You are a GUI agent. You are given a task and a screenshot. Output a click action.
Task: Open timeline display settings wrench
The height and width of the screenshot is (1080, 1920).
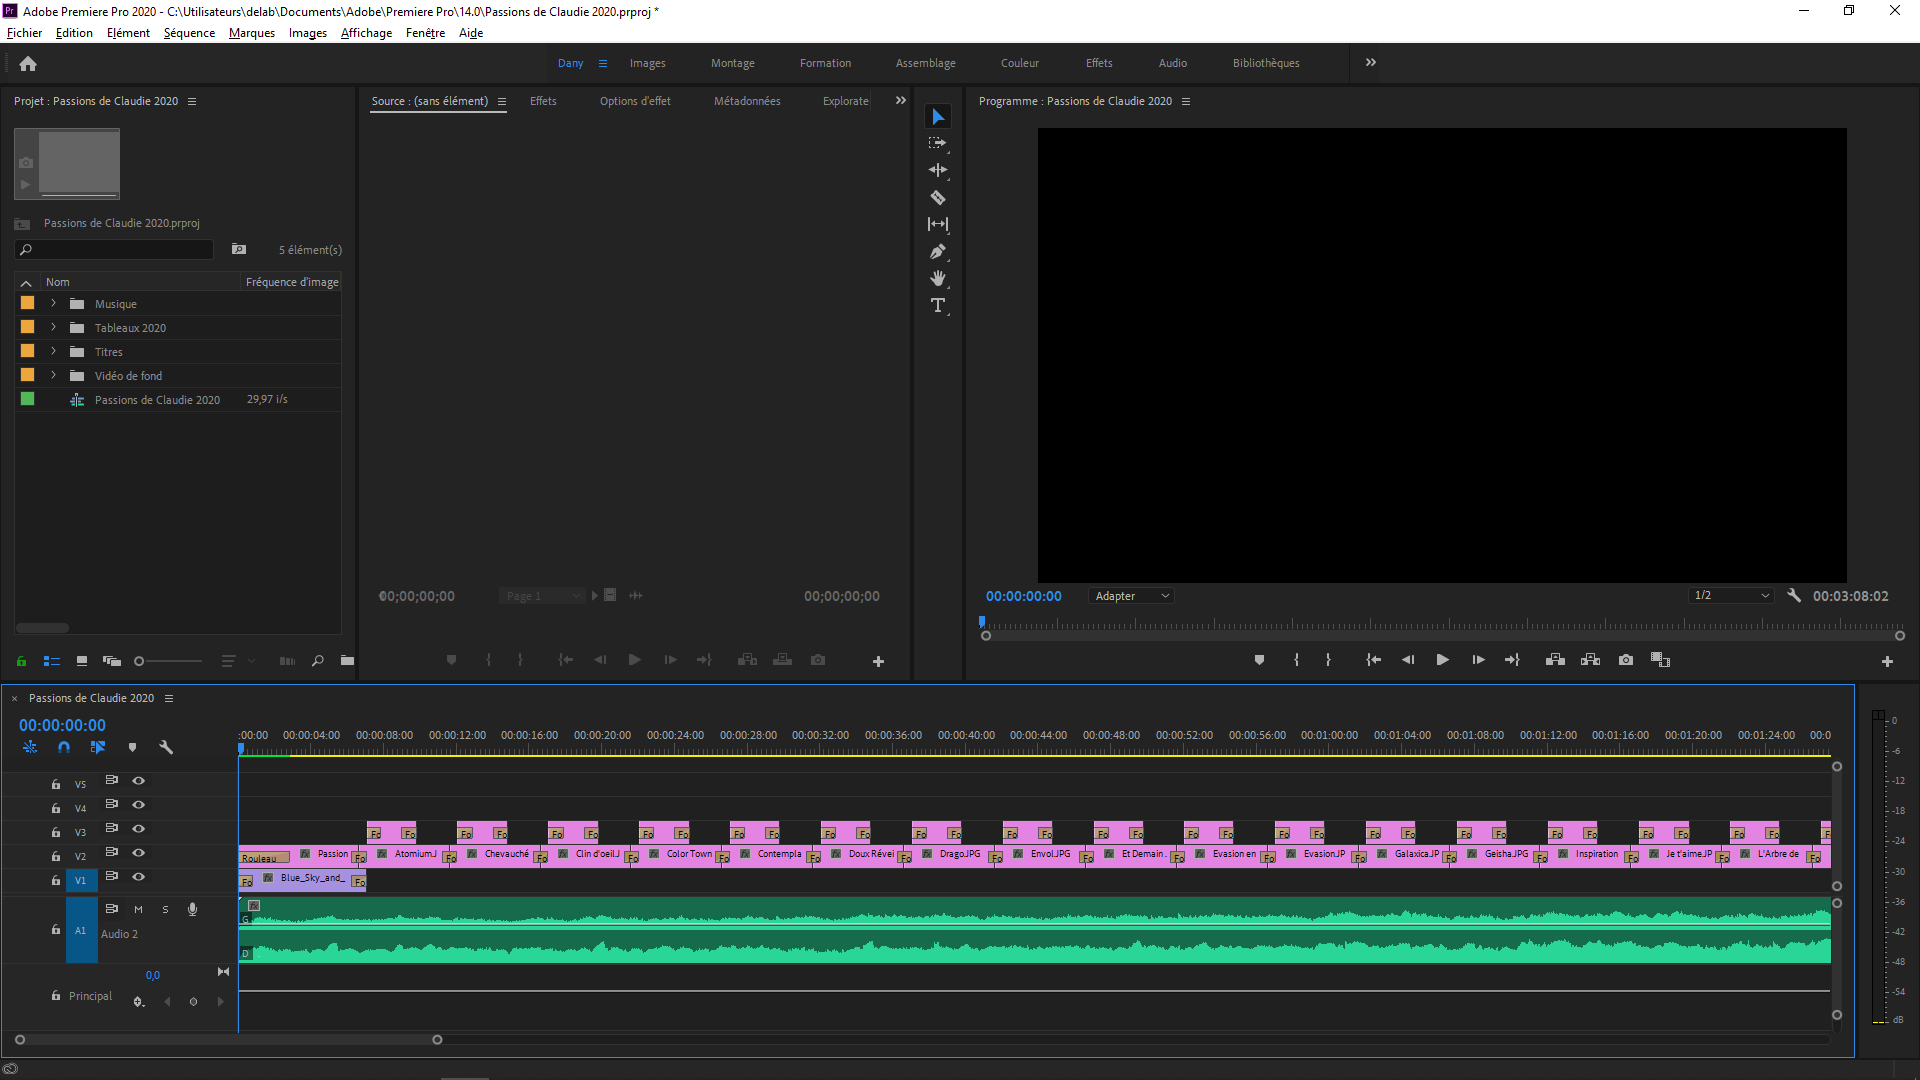coord(166,747)
